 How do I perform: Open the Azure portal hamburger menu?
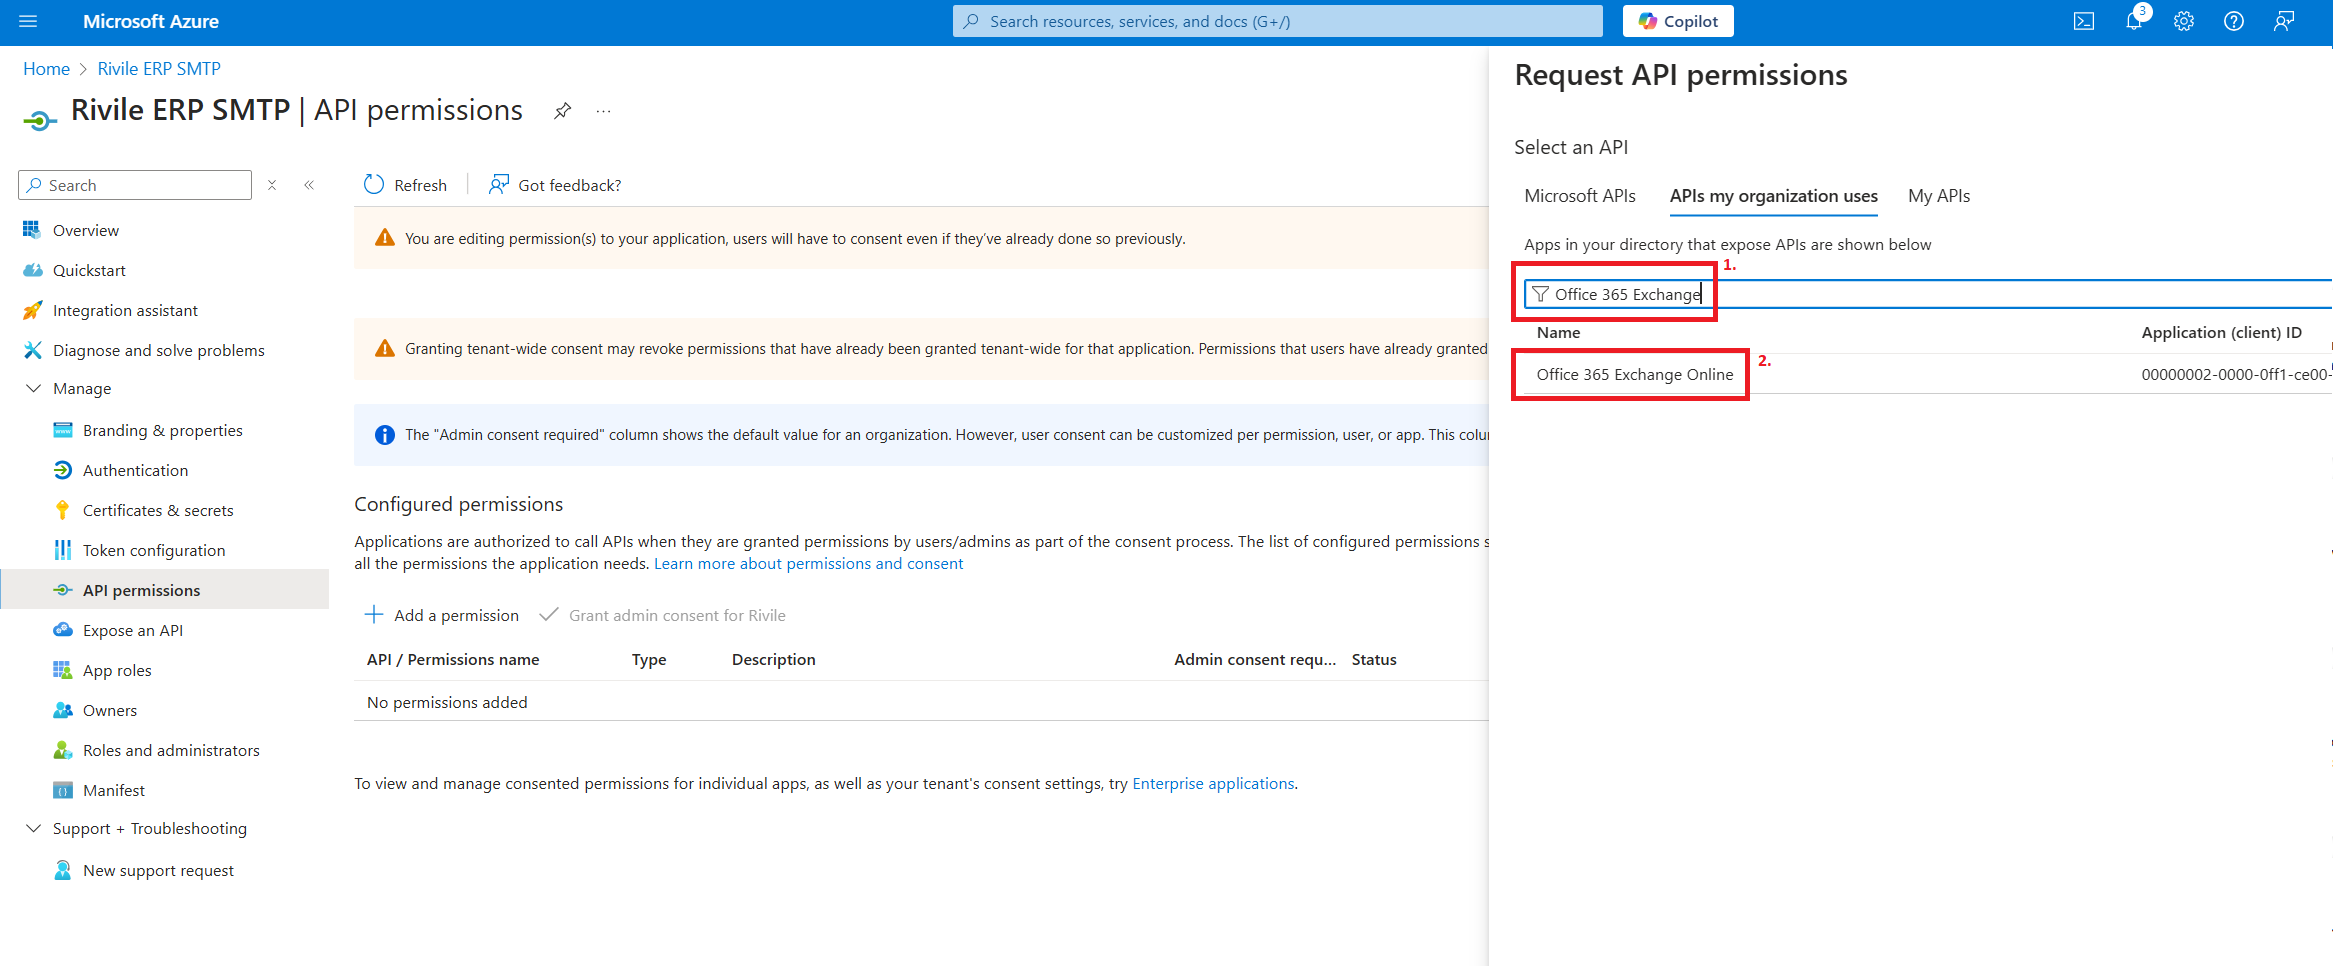point(28,21)
